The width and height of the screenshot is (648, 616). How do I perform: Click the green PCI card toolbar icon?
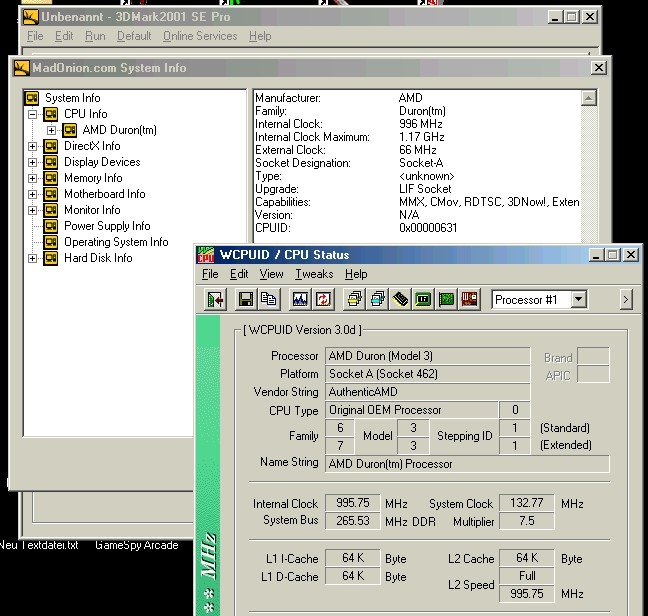pyautogui.click(x=446, y=299)
